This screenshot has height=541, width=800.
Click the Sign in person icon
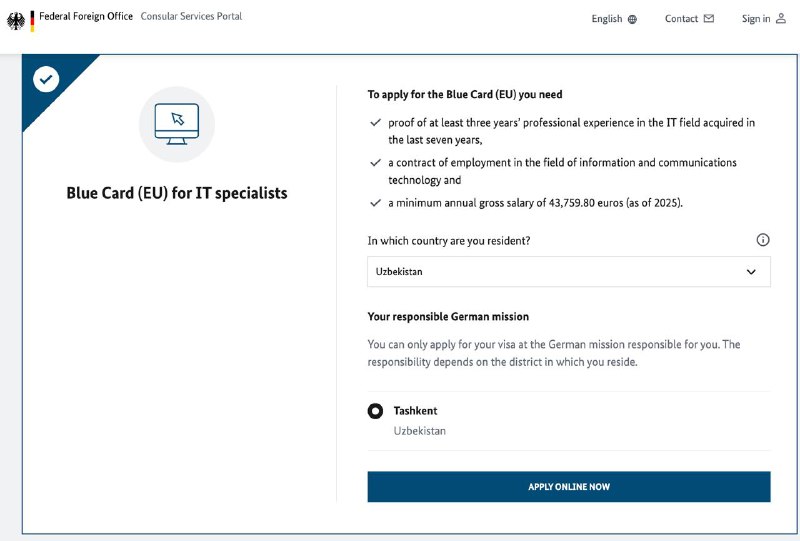(x=781, y=18)
